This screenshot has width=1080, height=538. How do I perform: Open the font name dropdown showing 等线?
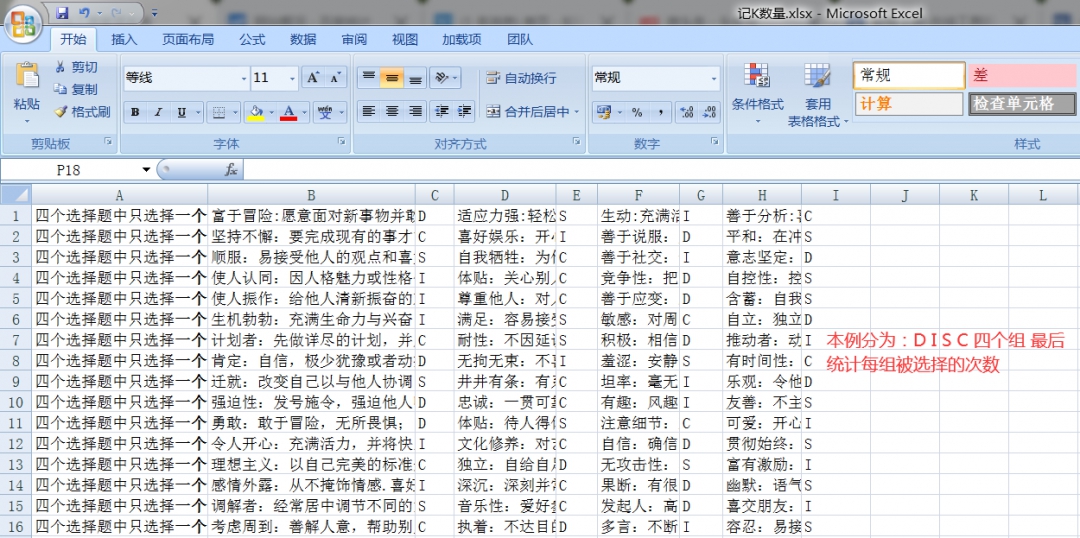186,78
